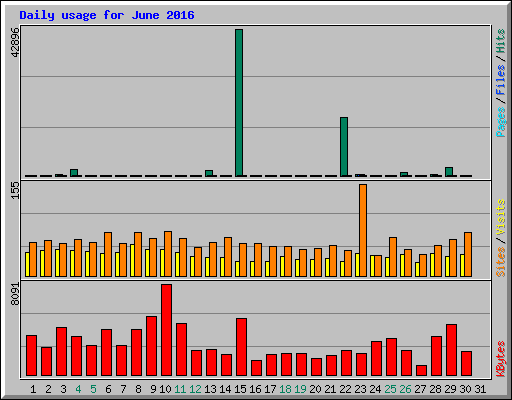512x400 pixels.
Task: Click day label 10 on the axis
Action: coord(165,389)
